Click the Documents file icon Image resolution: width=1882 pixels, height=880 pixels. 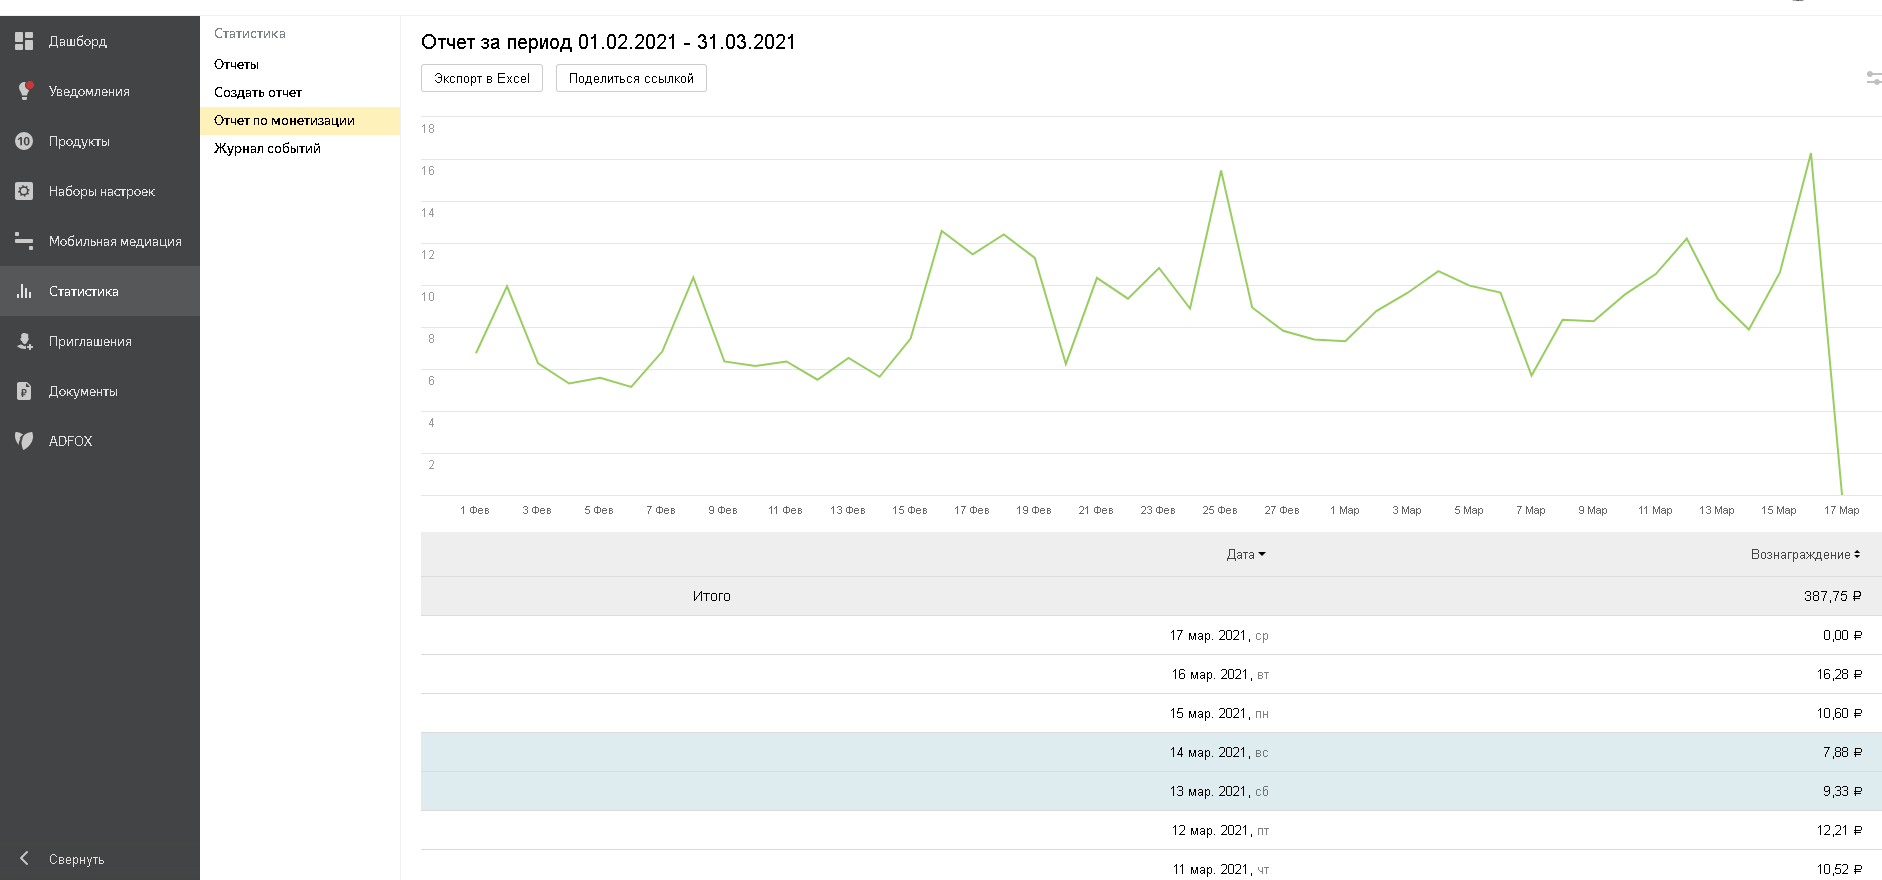coord(24,391)
